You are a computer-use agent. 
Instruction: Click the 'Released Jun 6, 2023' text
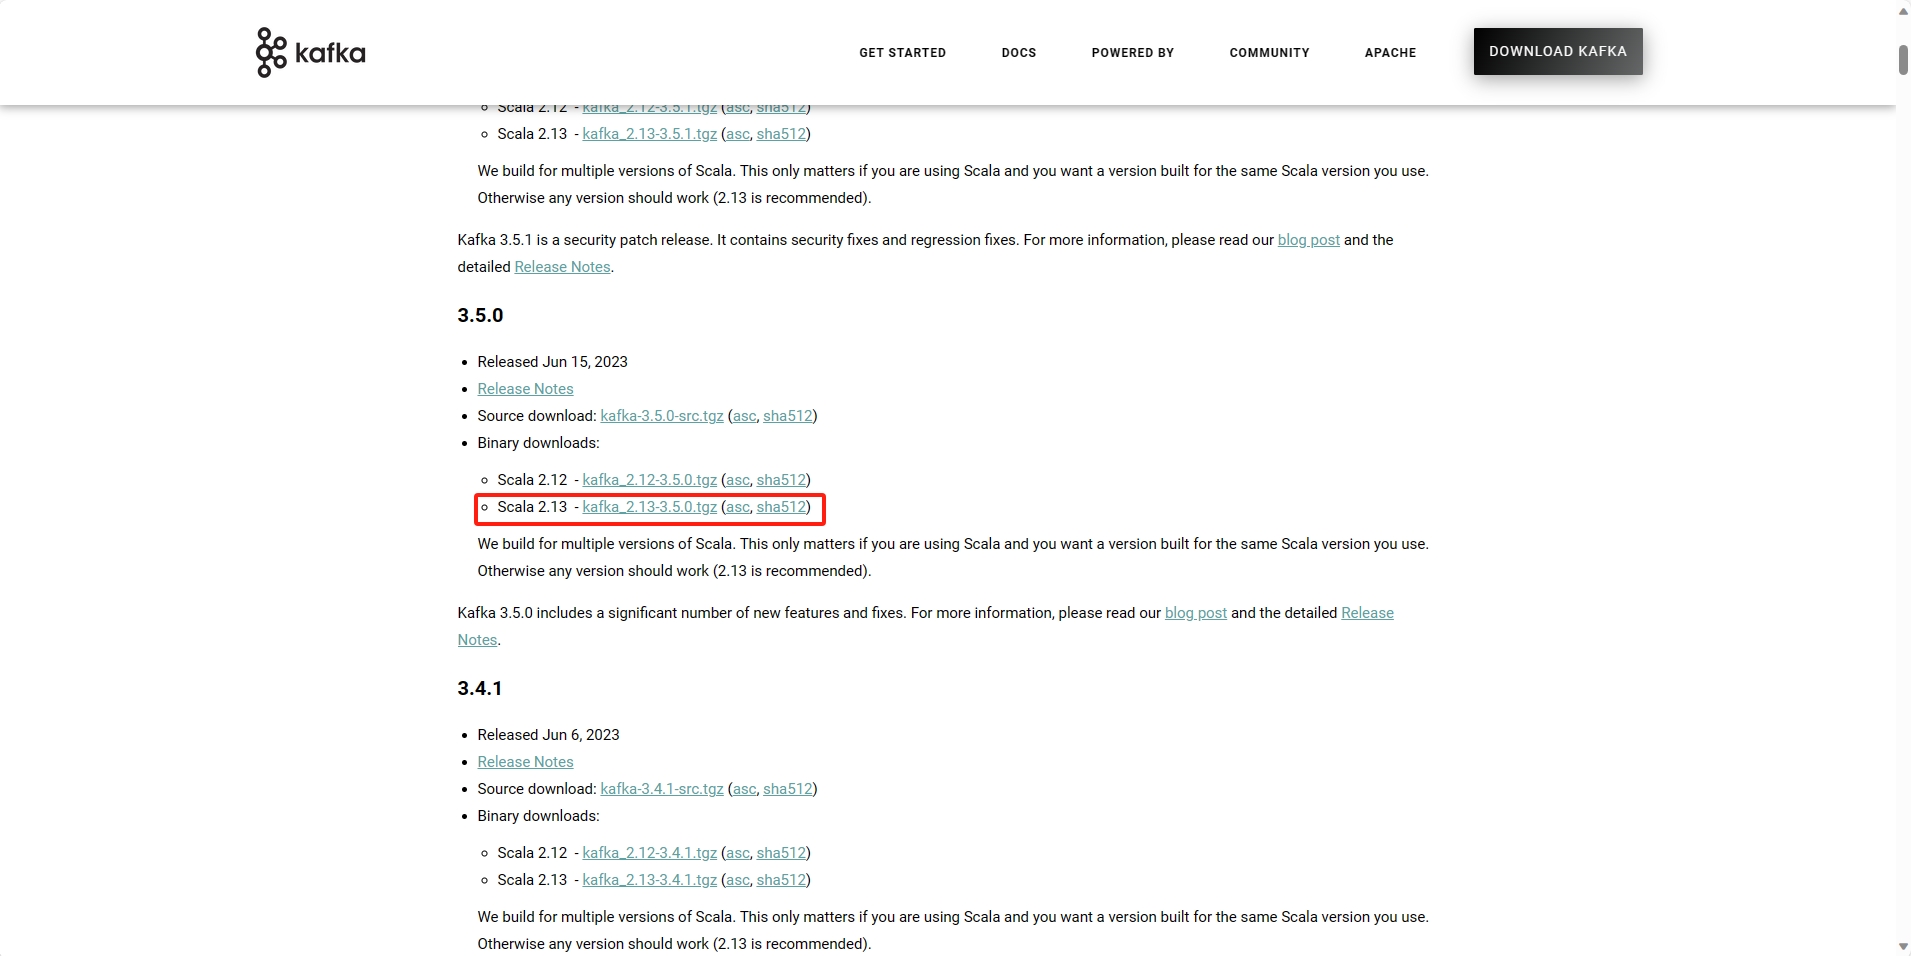tap(548, 735)
